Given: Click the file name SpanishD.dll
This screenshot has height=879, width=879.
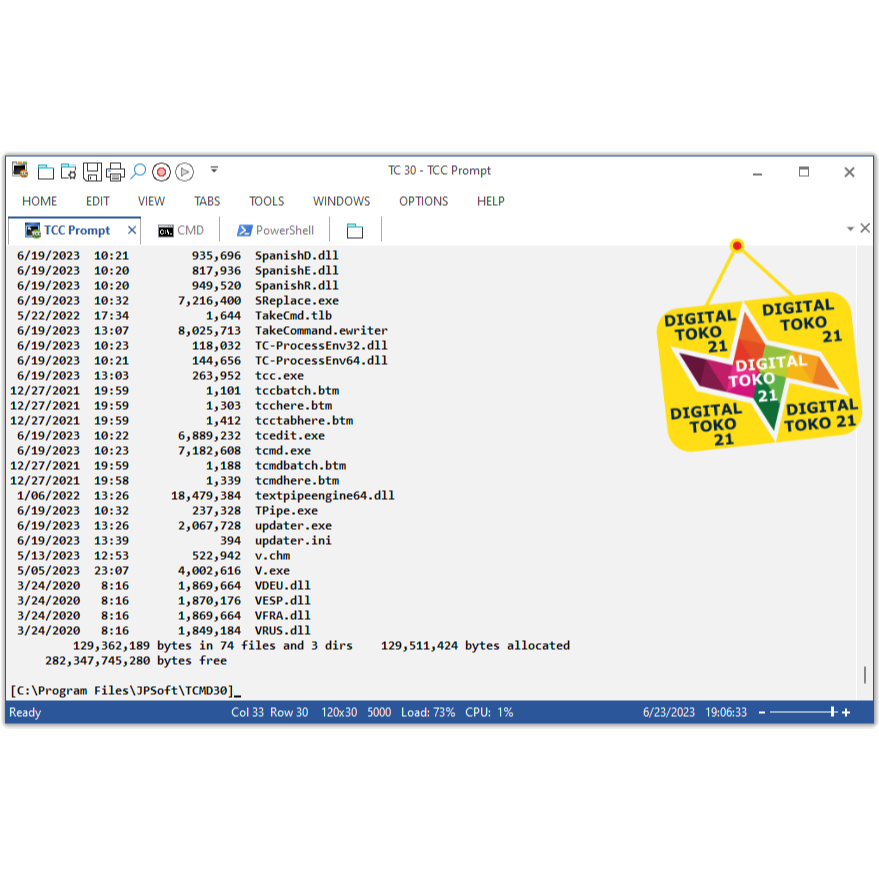Looking at the screenshot, I should (297, 256).
